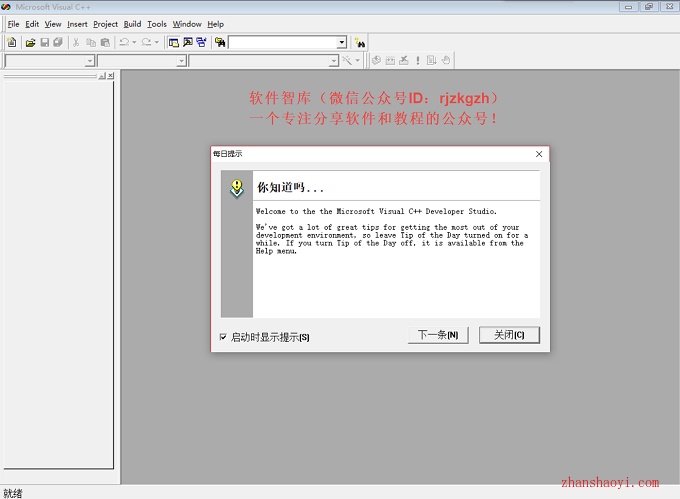Click the 你知道吗... tip heading
This screenshot has height=499, width=680.
pyautogui.click(x=290, y=188)
